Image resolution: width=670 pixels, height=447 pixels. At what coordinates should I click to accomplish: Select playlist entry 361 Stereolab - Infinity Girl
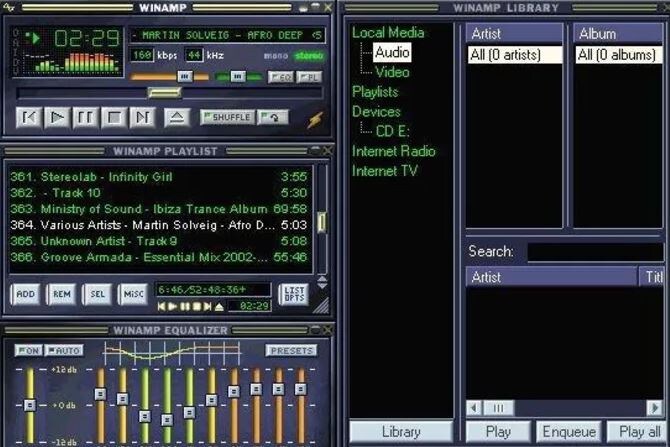click(159, 177)
